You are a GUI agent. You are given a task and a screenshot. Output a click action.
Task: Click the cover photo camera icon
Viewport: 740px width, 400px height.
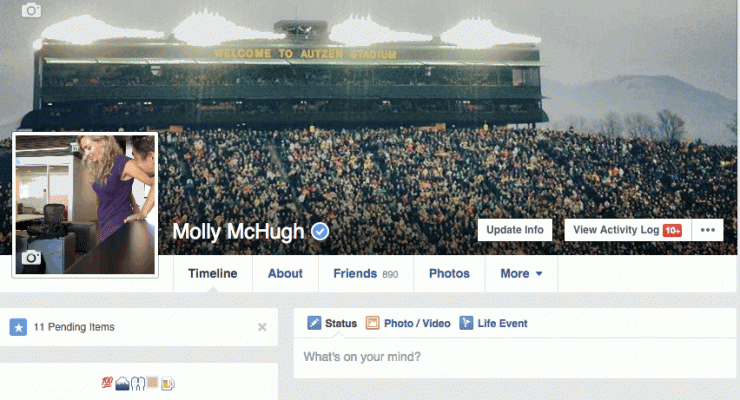point(31,10)
